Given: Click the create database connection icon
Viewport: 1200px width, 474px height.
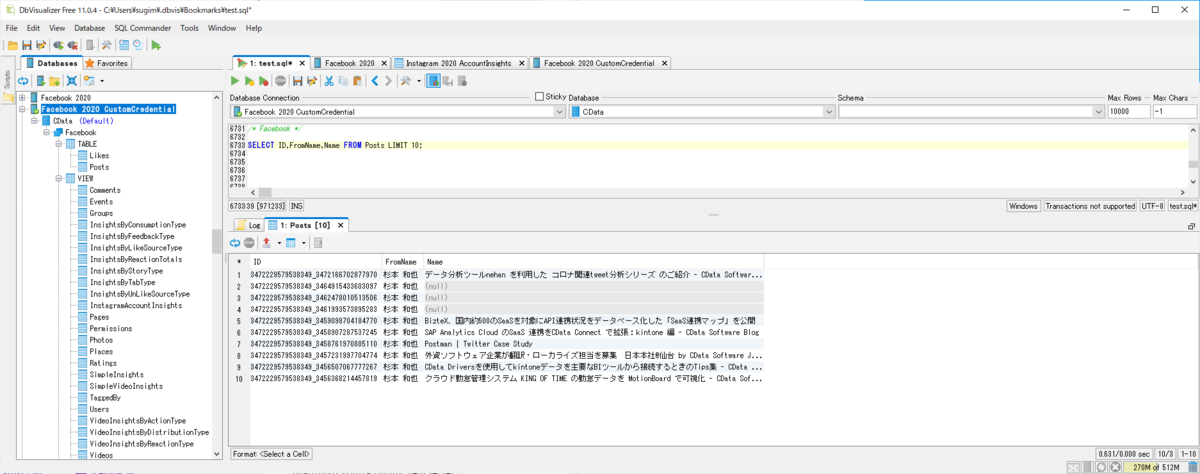Looking at the screenshot, I should (x=41, y=80).
